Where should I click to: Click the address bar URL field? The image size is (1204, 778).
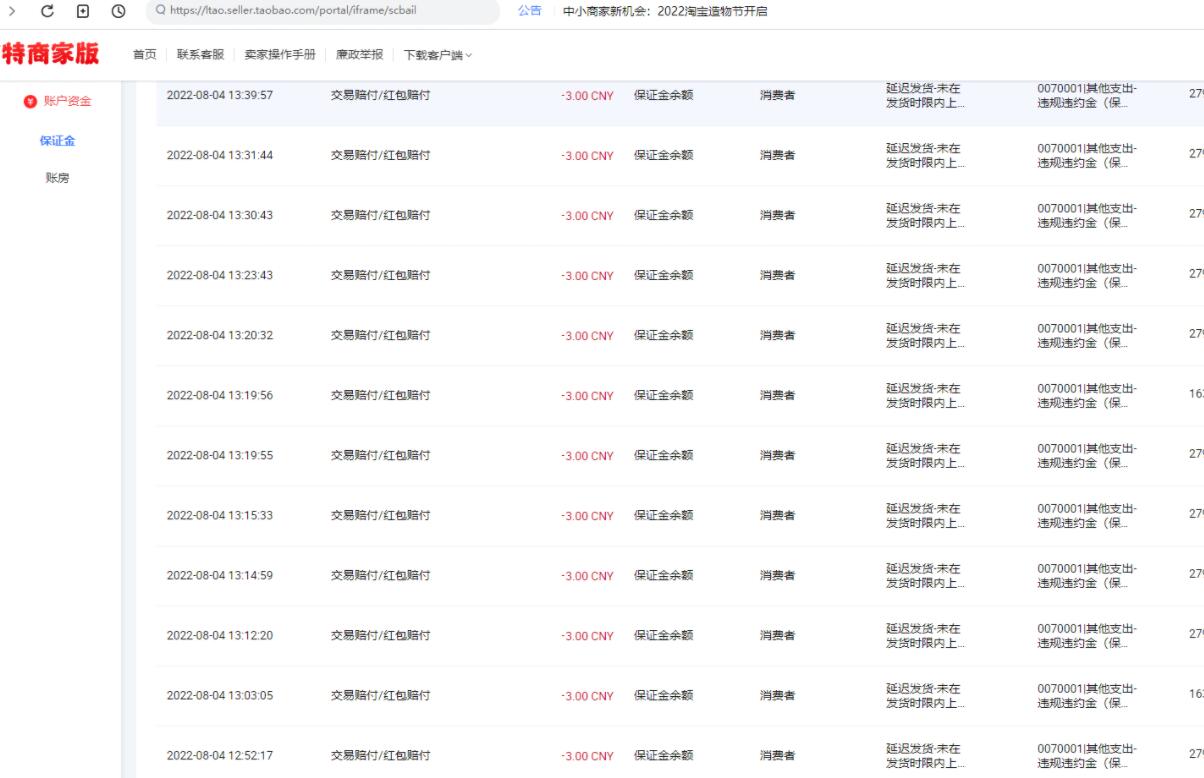322,11
